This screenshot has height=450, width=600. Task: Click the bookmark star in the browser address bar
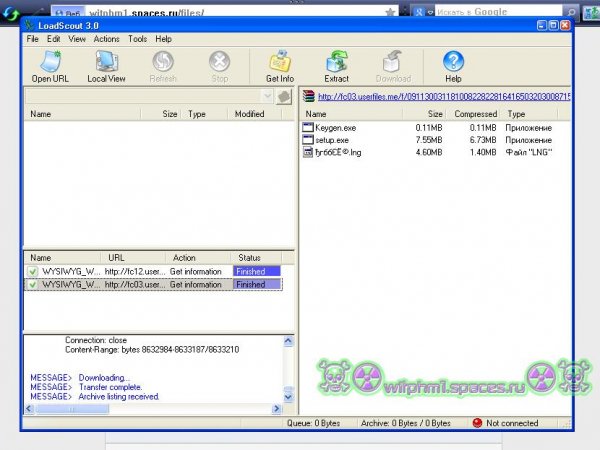390,13
